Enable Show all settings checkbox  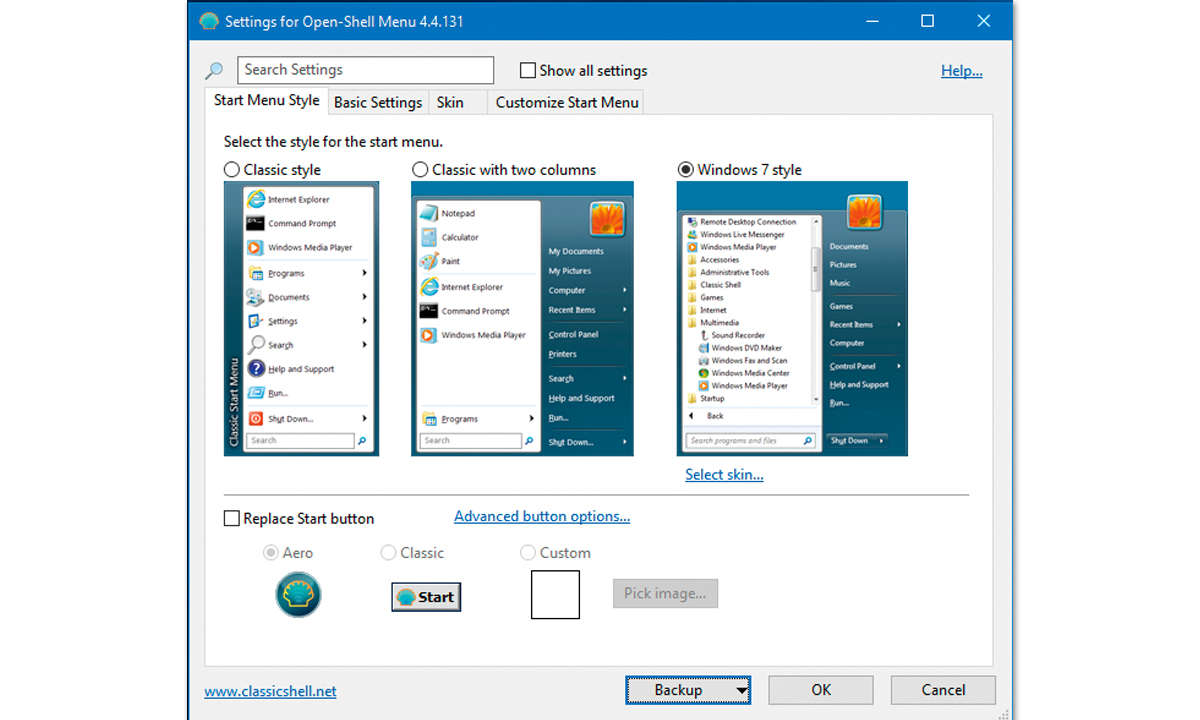pos(528,70)
